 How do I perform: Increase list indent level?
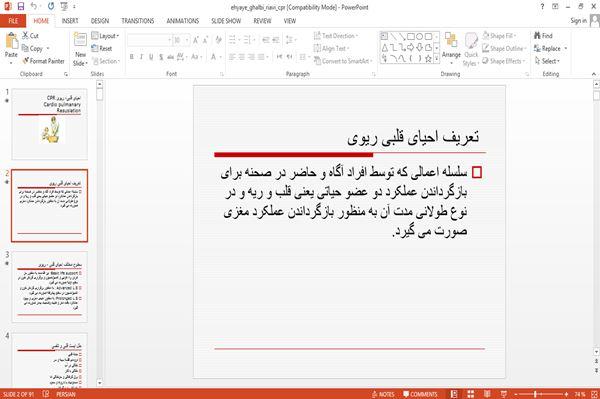click(276, 40)
